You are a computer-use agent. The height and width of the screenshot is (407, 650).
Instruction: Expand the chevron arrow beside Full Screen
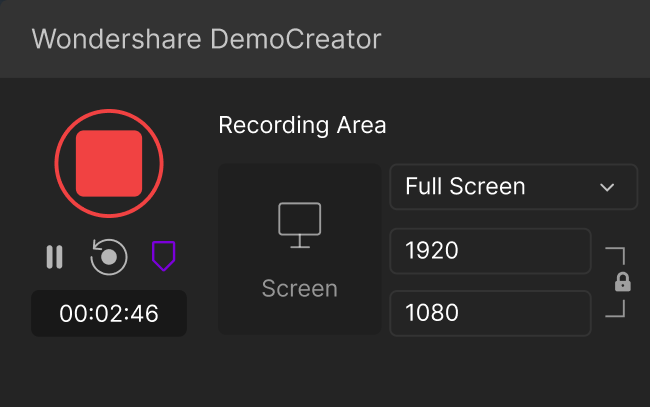(x=606, y=187)
